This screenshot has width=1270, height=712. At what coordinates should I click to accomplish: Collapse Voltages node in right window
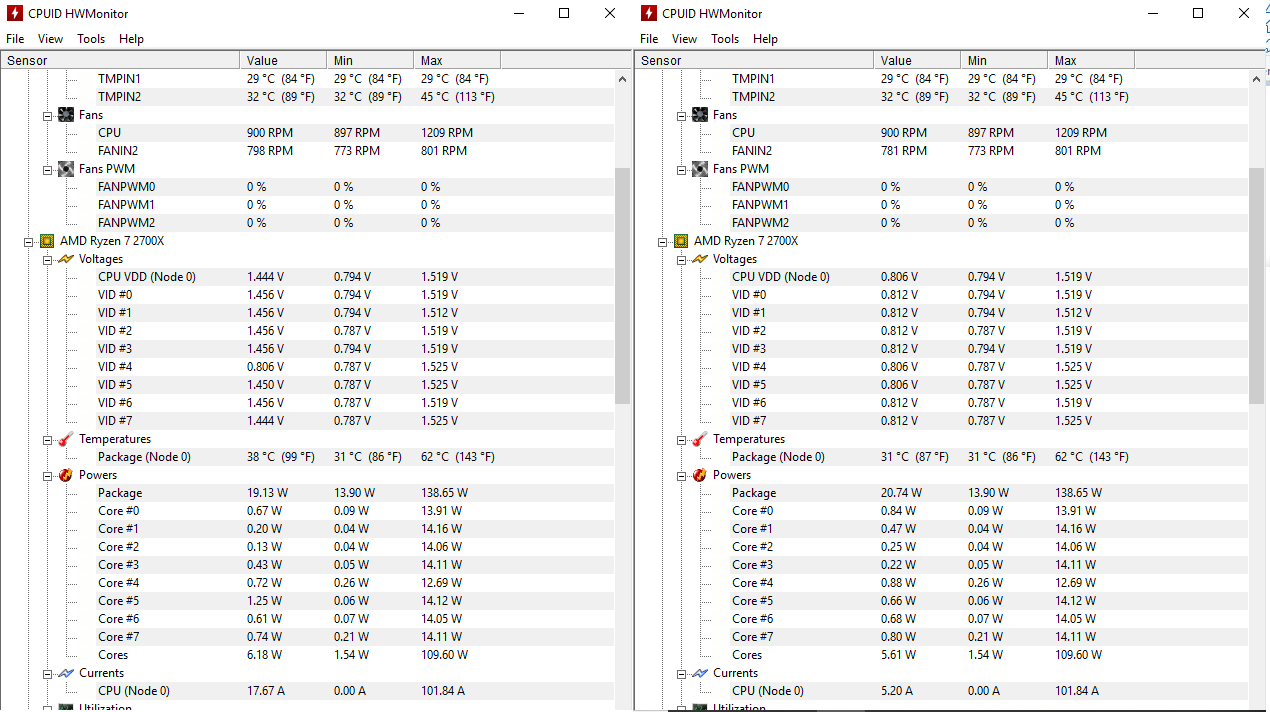click(x=682, y=260)
